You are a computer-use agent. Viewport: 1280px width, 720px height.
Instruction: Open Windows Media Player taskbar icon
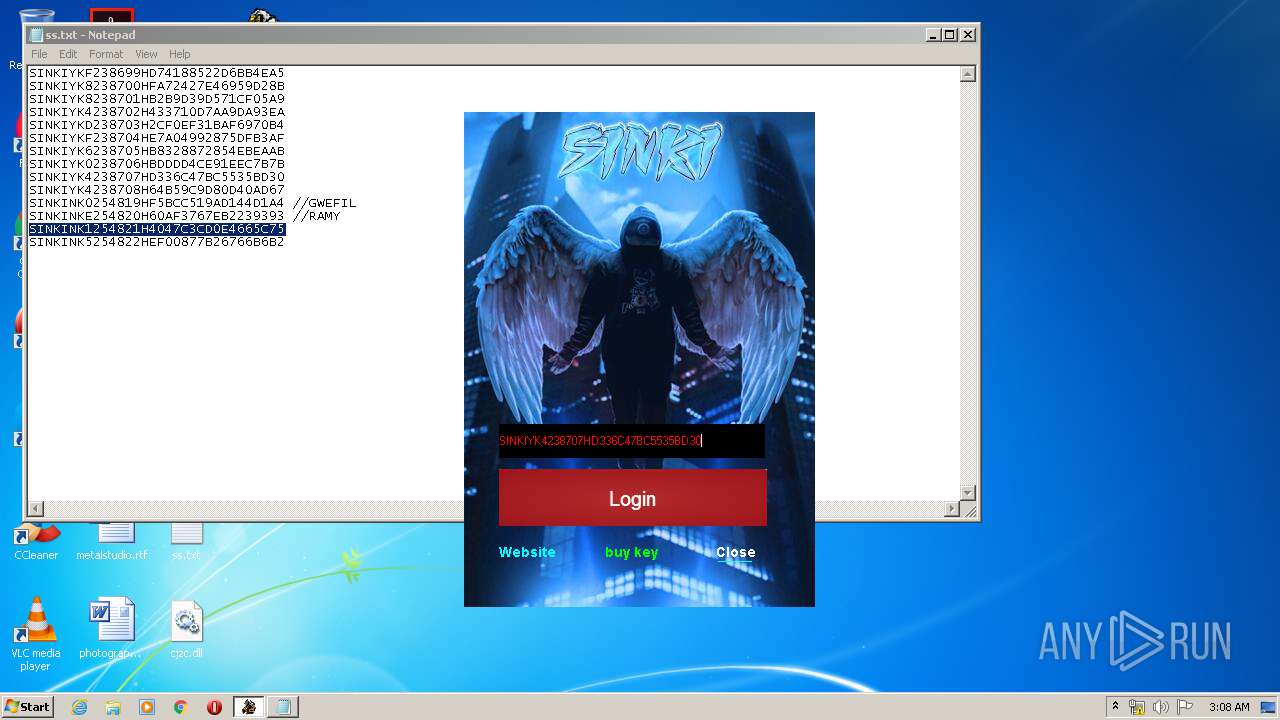pyautogui.click(x=147, y=707)
